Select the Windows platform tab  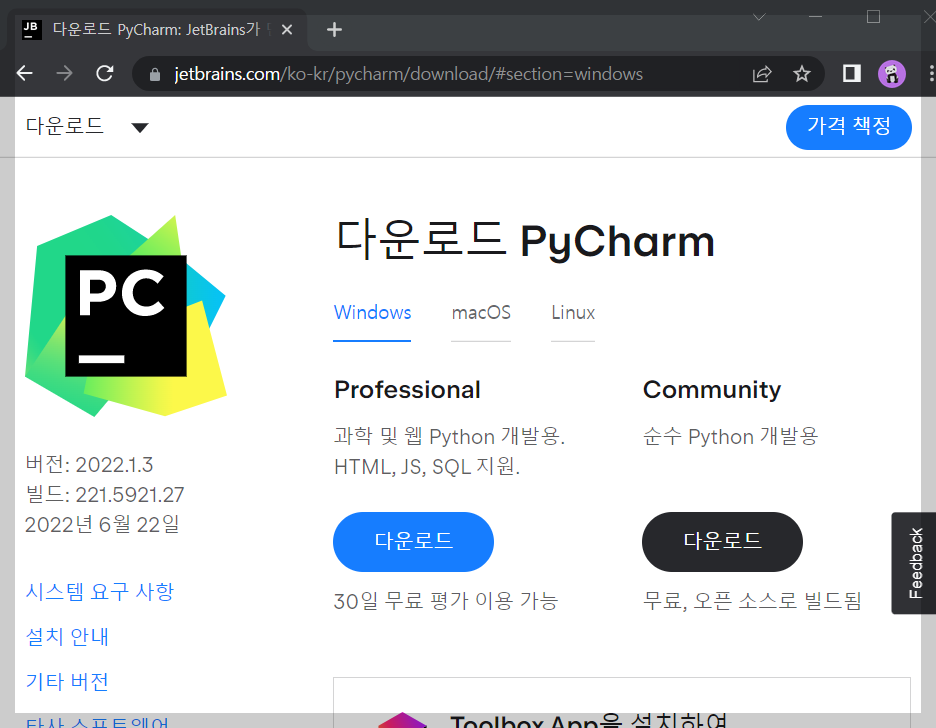click(x=372, y=313)
